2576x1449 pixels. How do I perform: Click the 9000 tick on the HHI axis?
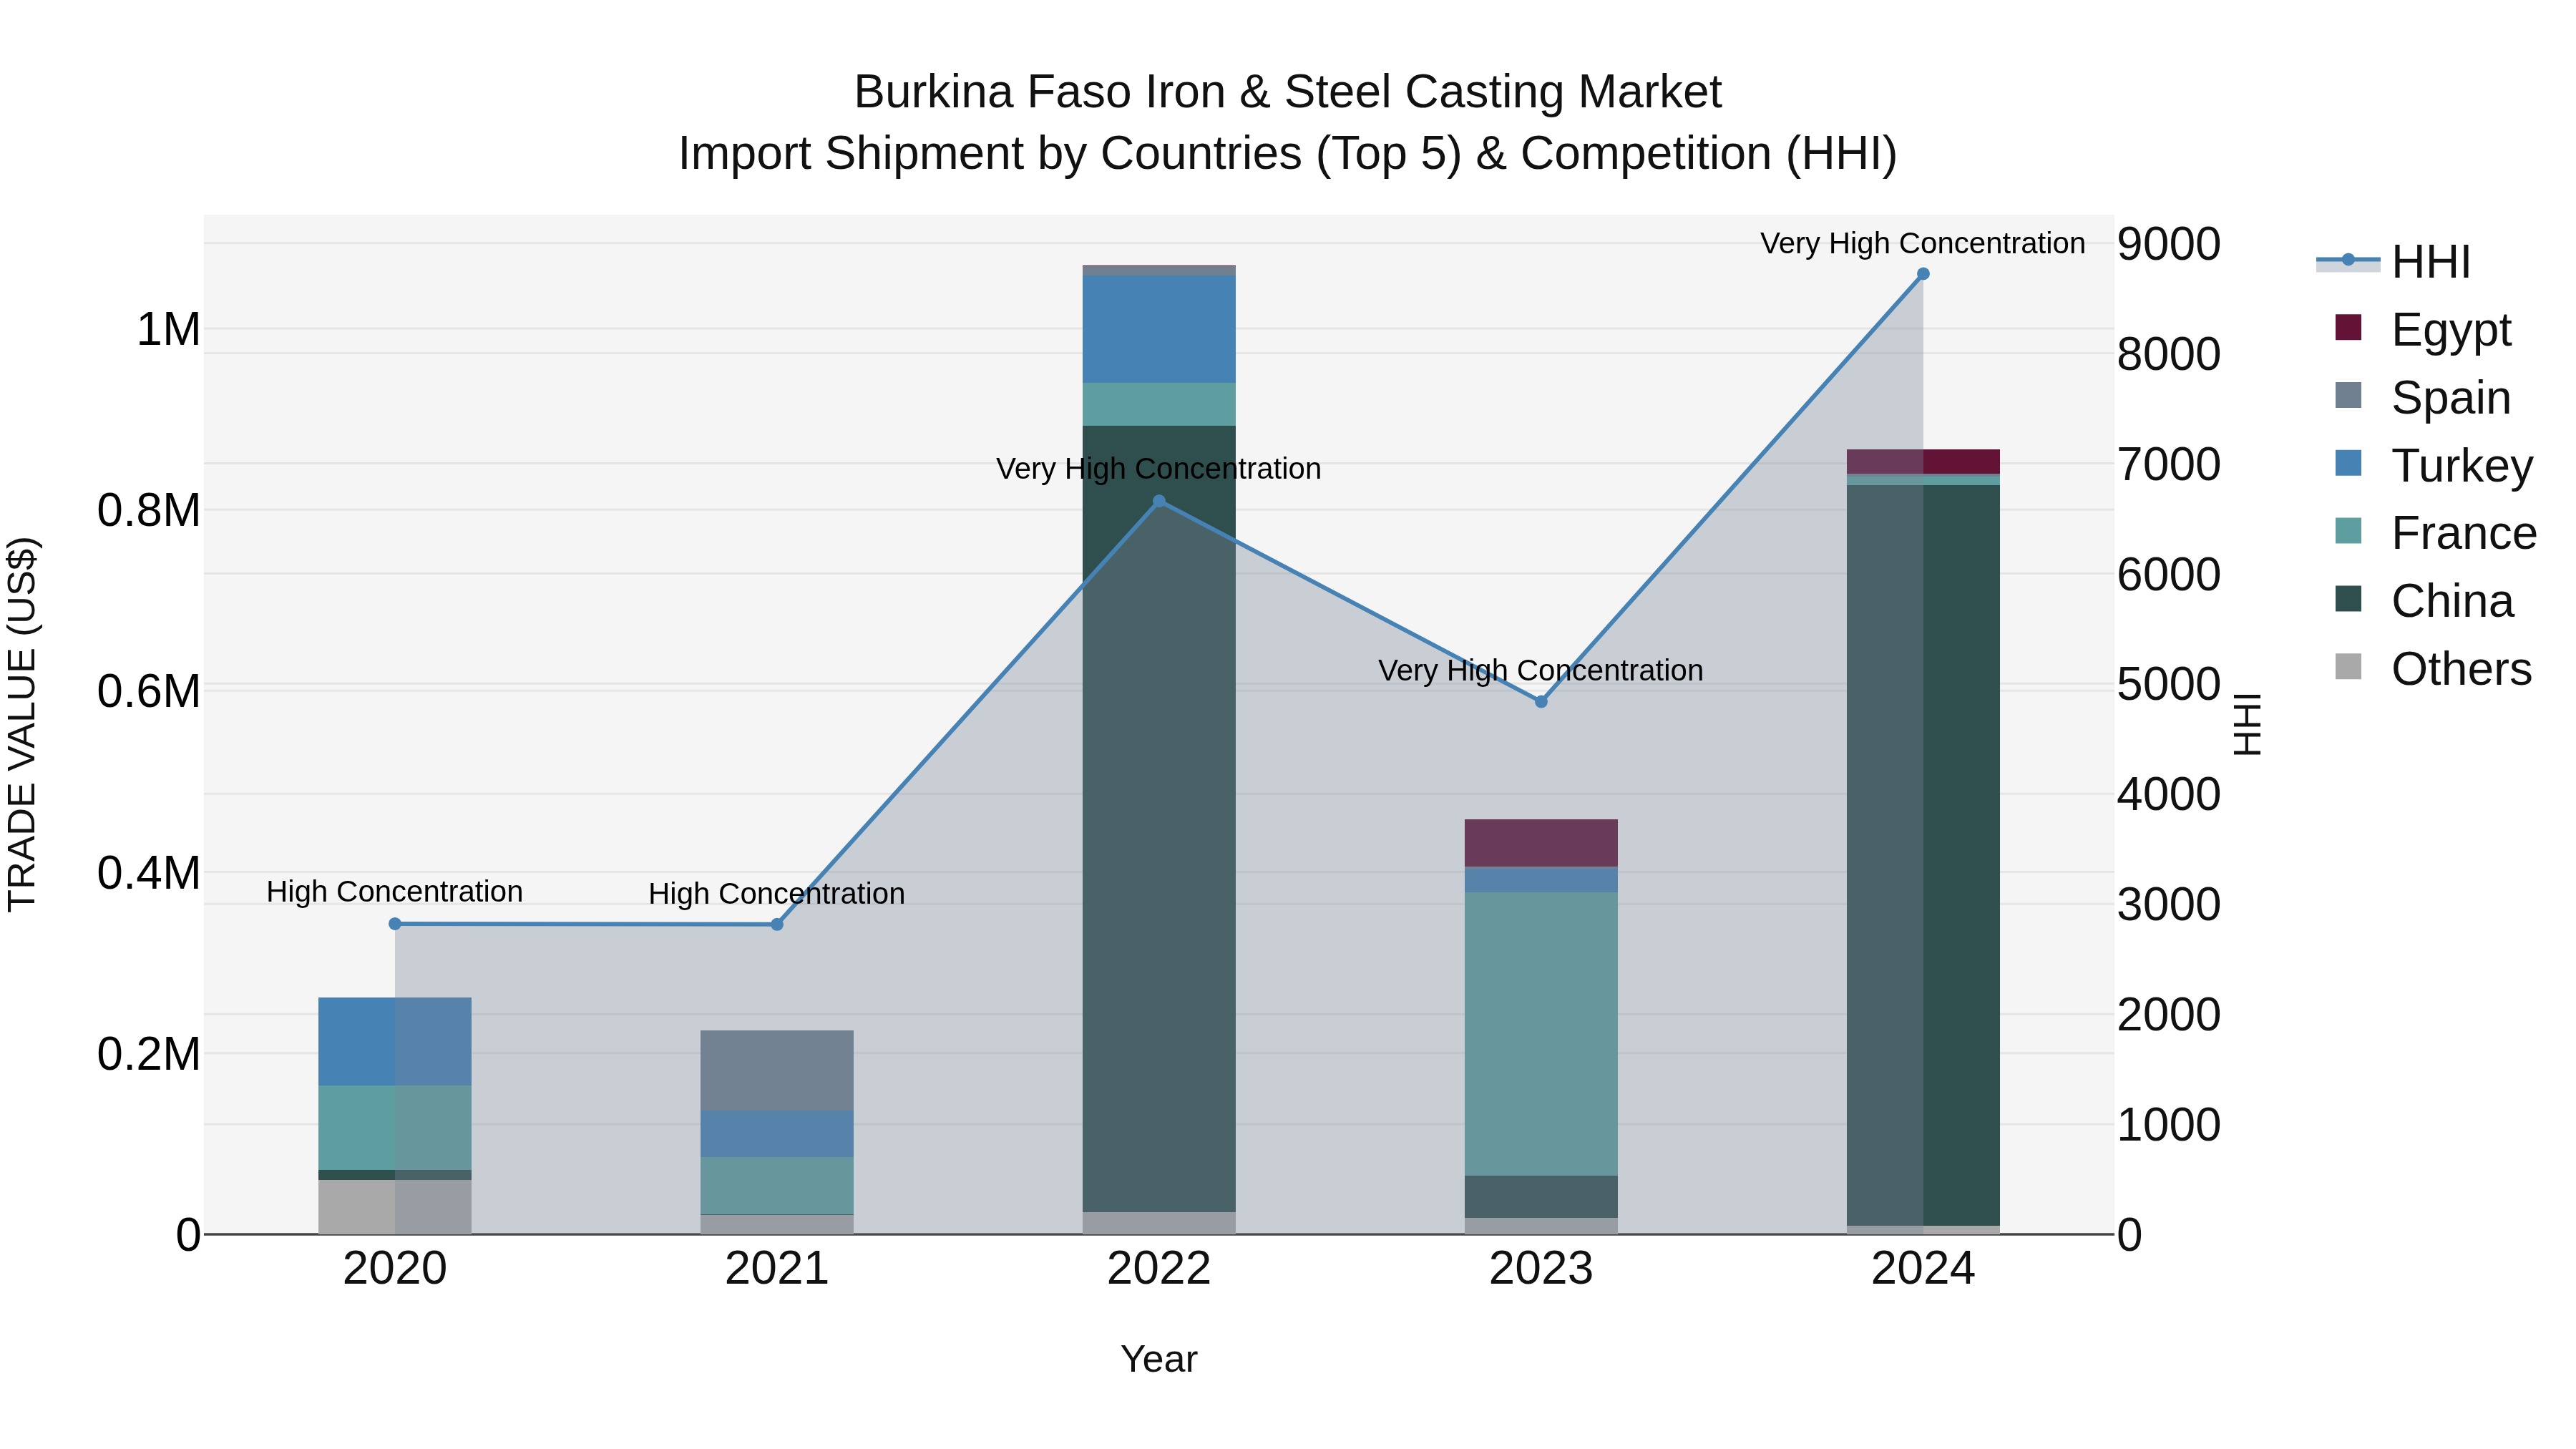click(x=2169, y=244)
